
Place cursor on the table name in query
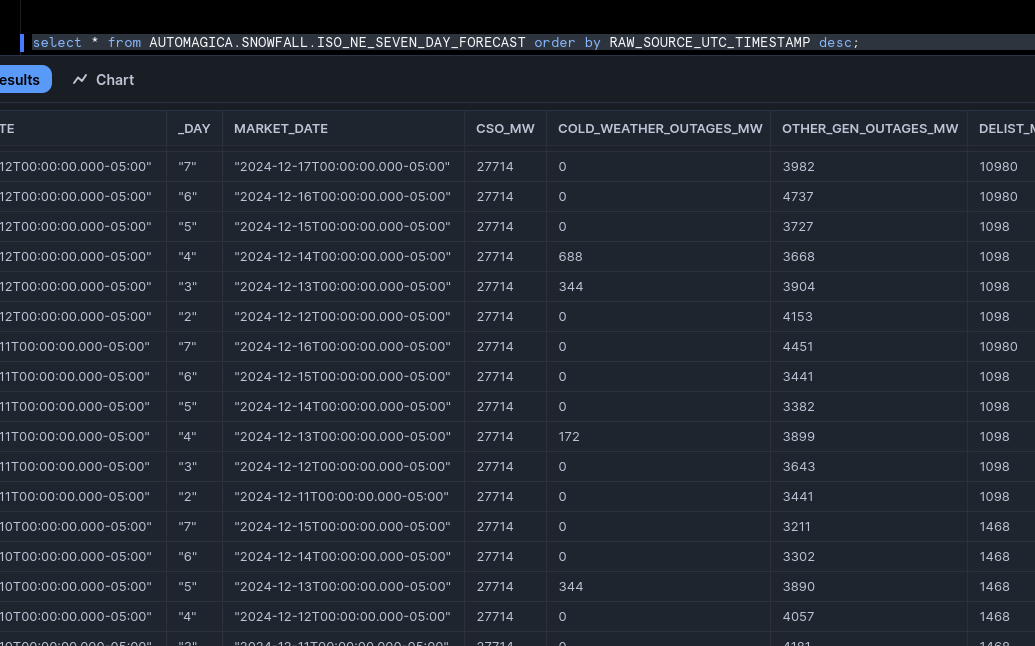(337, 42)
